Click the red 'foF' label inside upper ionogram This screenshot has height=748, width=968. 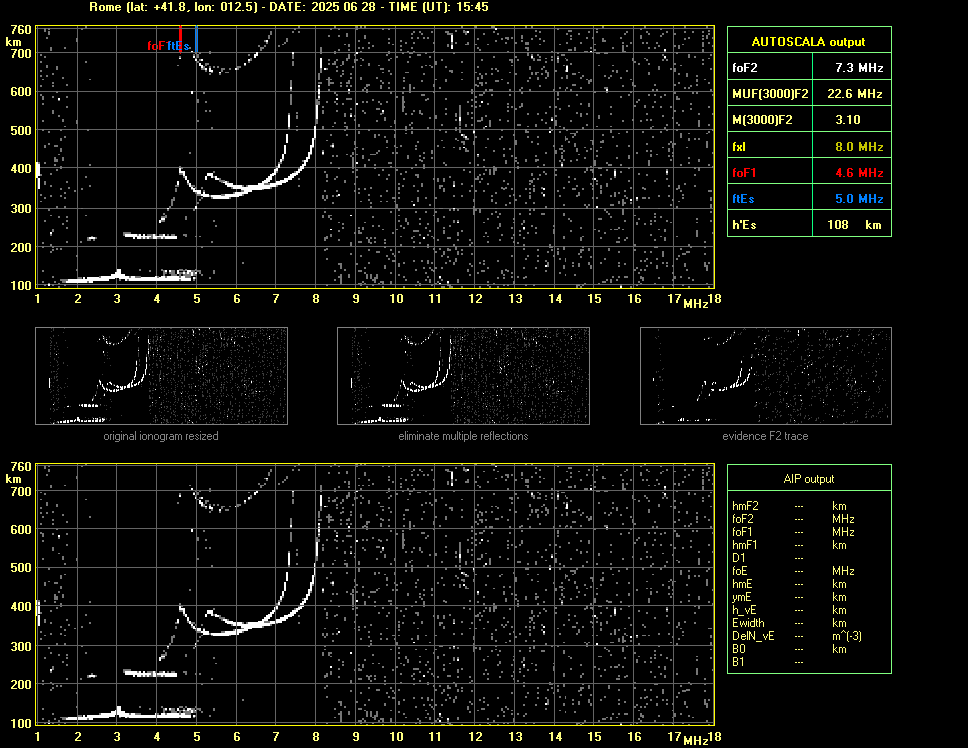click(156, 46)
